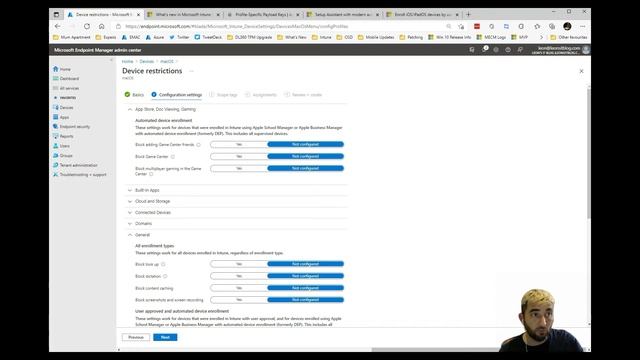Click the browser Back arrow
640x360 pixels.
pyautogui.click(x=58, y=26)
